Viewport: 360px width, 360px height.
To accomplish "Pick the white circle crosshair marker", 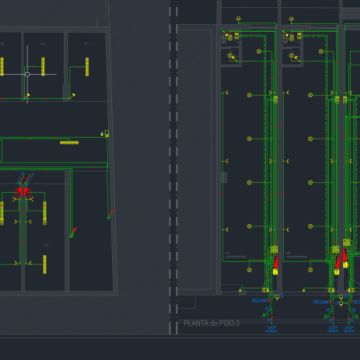I will click(x=28, y=74).
